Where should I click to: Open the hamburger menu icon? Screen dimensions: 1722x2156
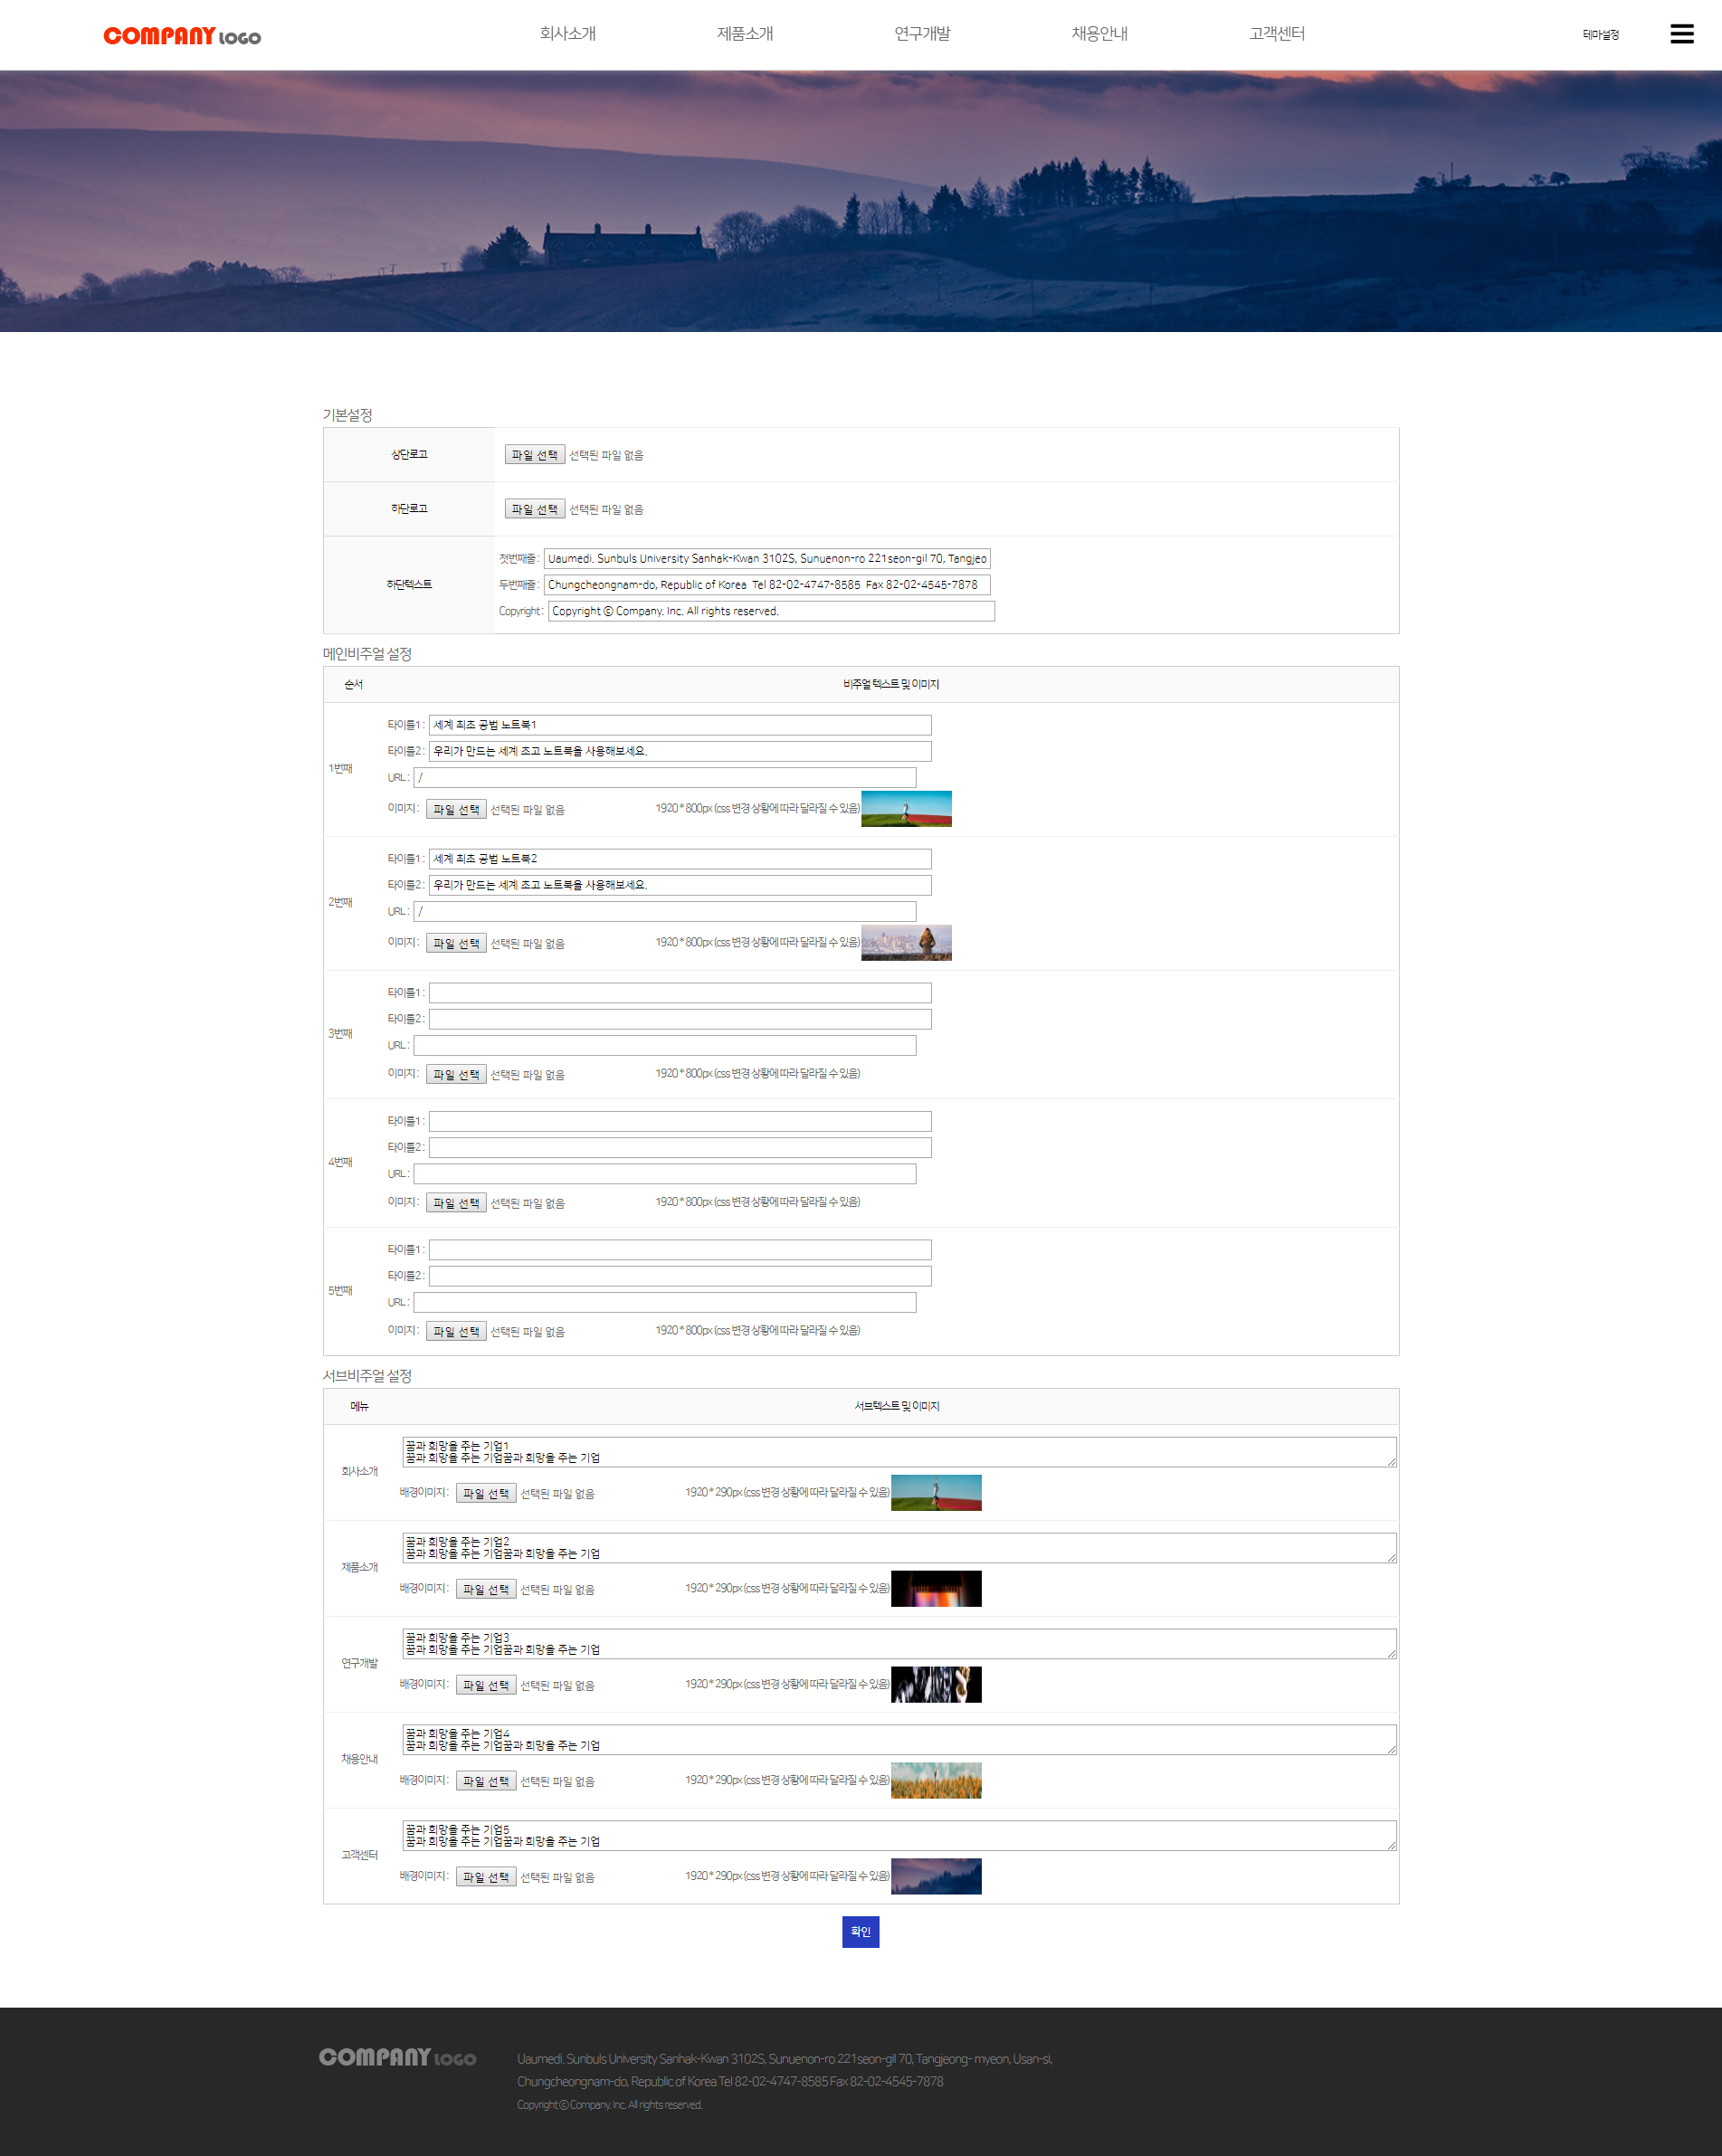pos(1681,34)
